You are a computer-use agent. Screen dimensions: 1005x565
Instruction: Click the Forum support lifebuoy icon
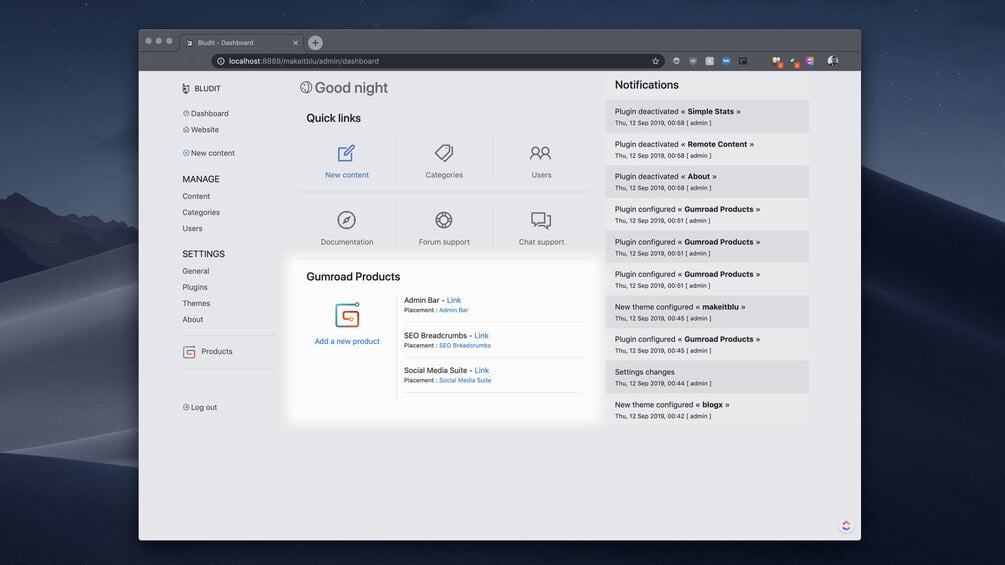pyautogui.click(x=444, y=220)
